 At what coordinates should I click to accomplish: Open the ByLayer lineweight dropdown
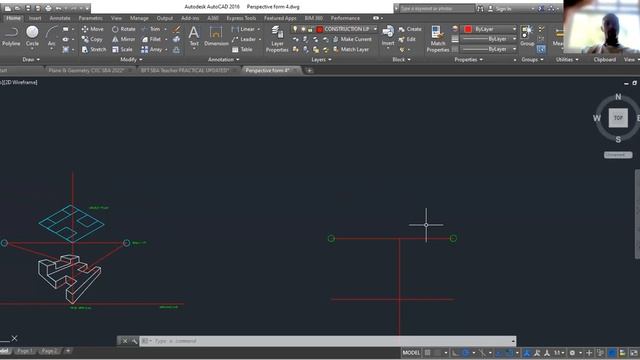coord(514,39)
